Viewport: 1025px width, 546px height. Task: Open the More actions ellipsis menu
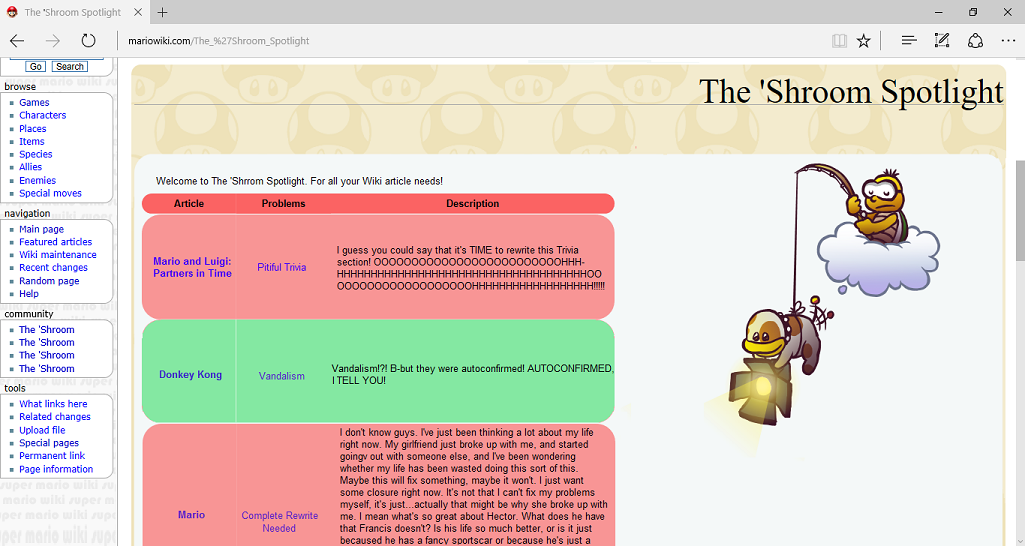pyautogui.click(x=1007, y=41)
